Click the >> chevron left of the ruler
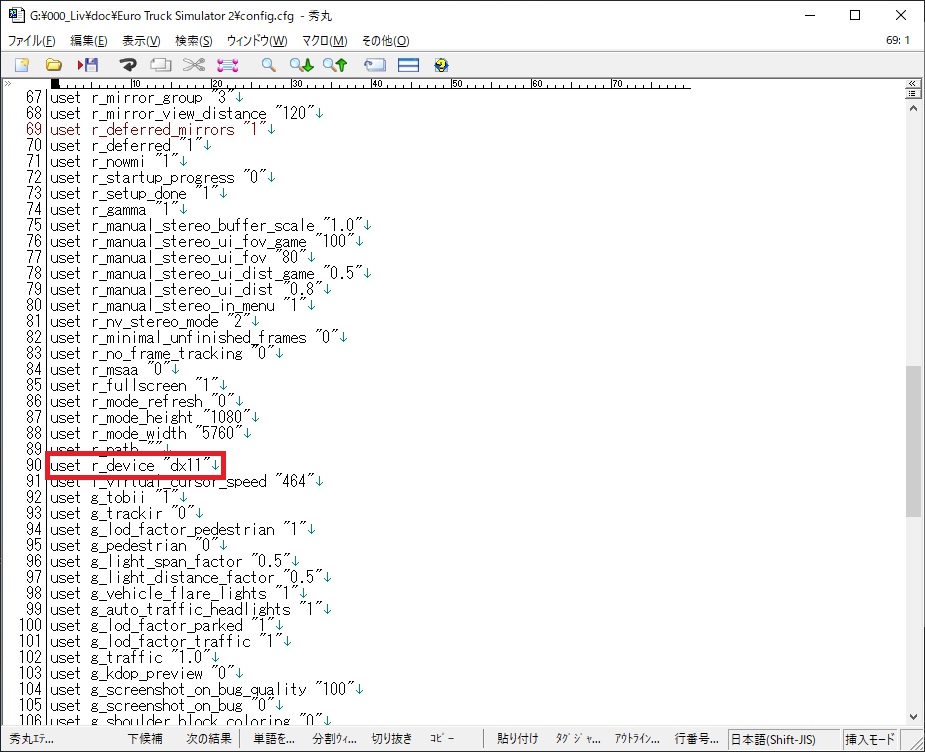Image resolution: width=925 pixels, height=752 pixels. 8,84
